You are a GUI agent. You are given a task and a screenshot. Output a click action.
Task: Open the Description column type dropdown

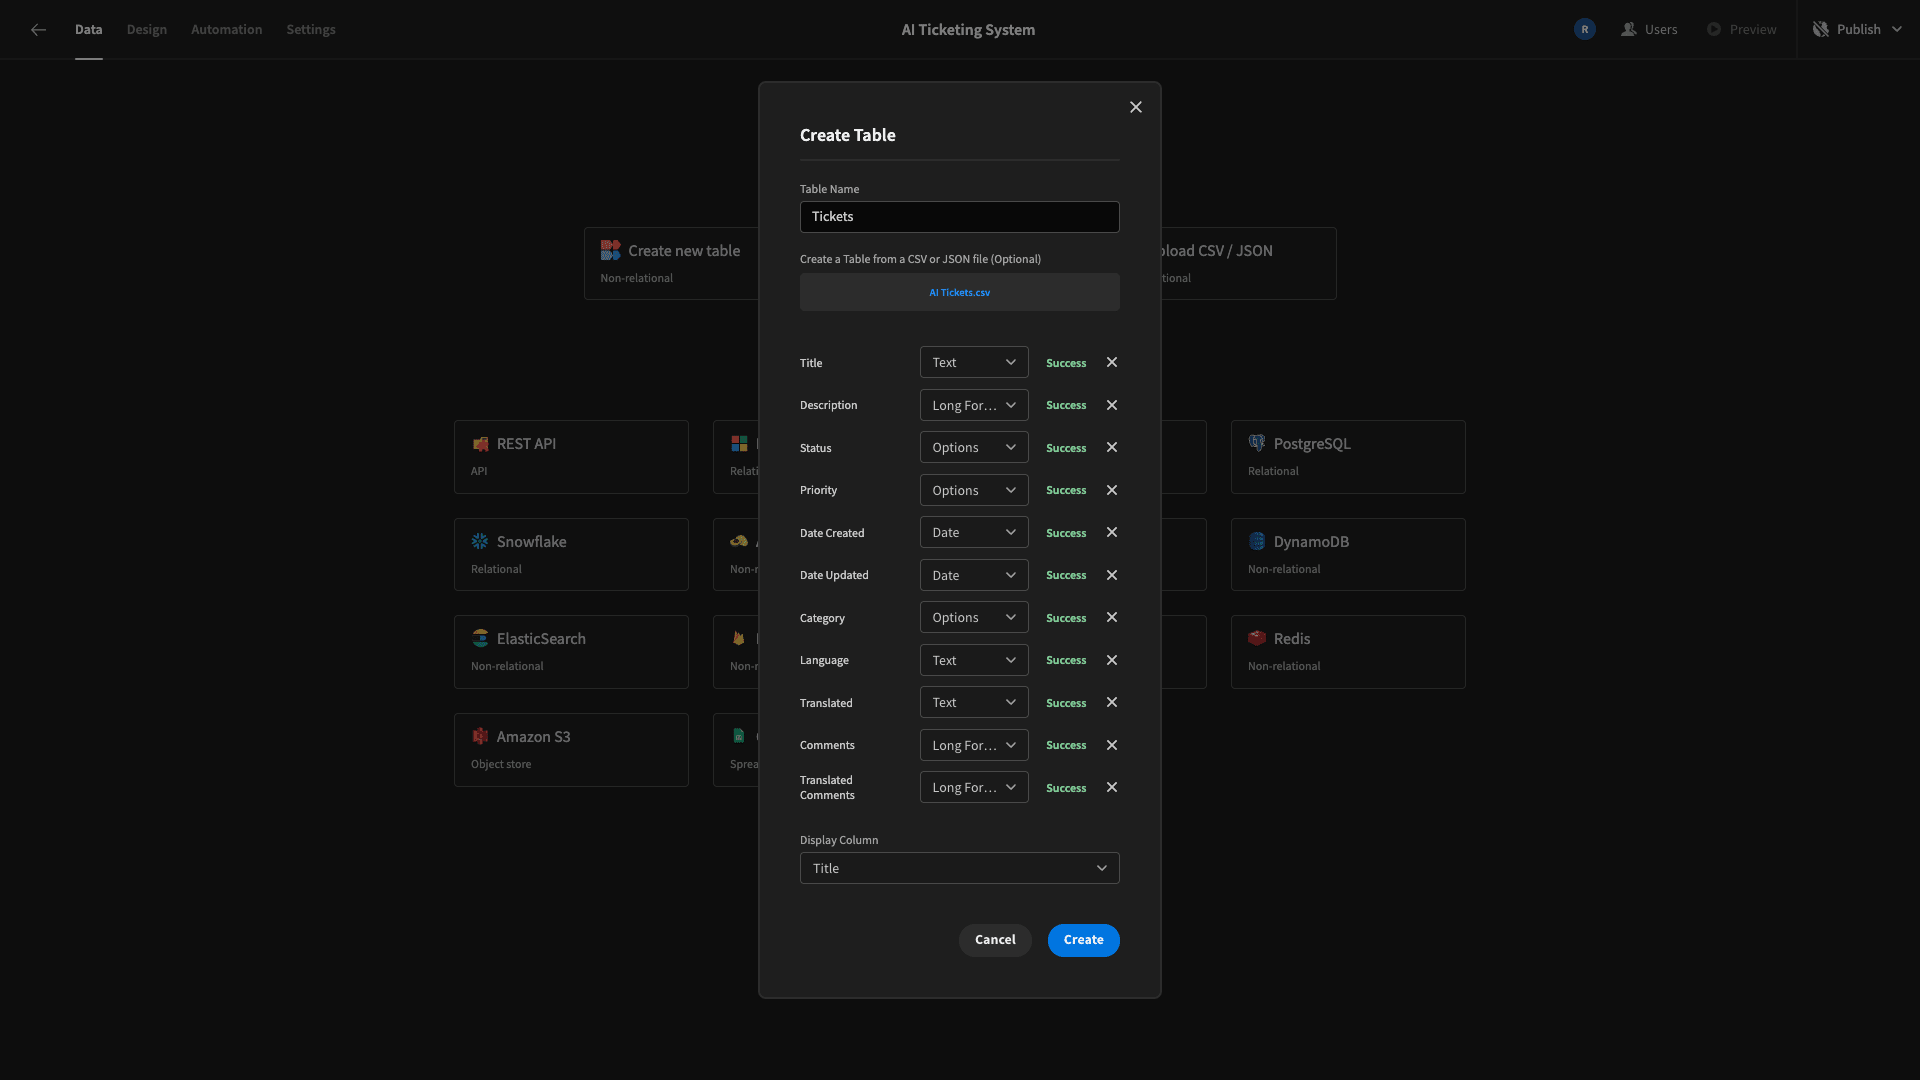(974, 405)
